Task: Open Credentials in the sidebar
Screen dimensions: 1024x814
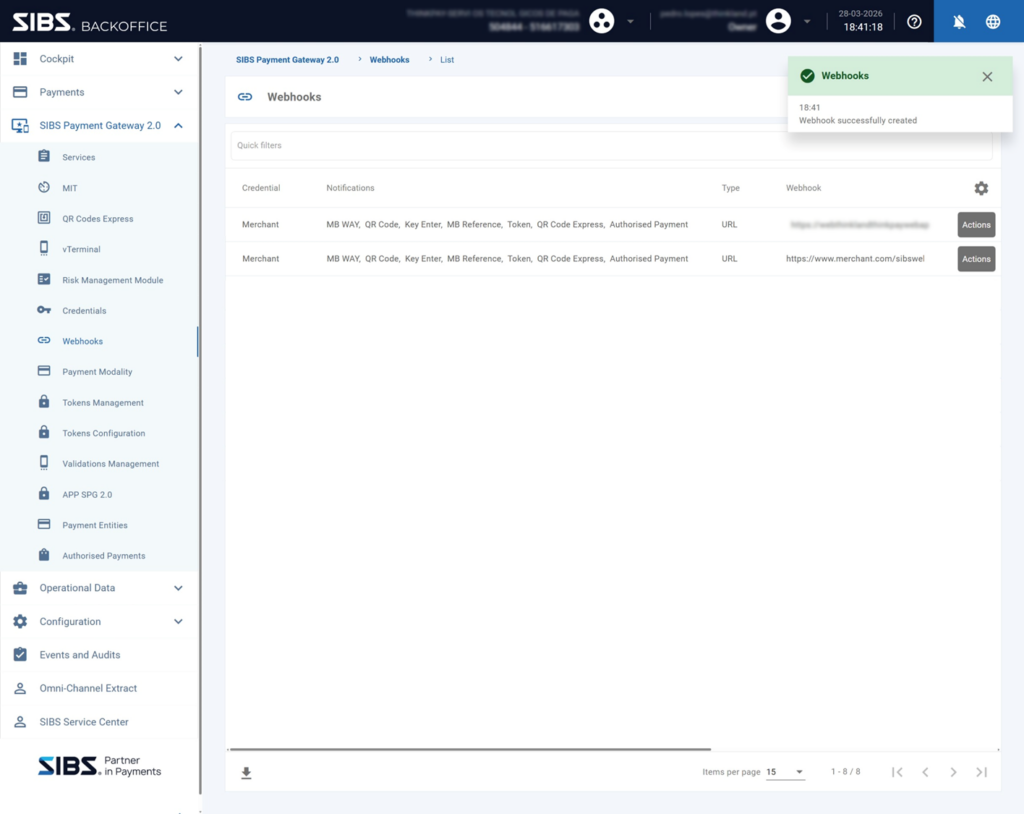Action: pos(84,311)
